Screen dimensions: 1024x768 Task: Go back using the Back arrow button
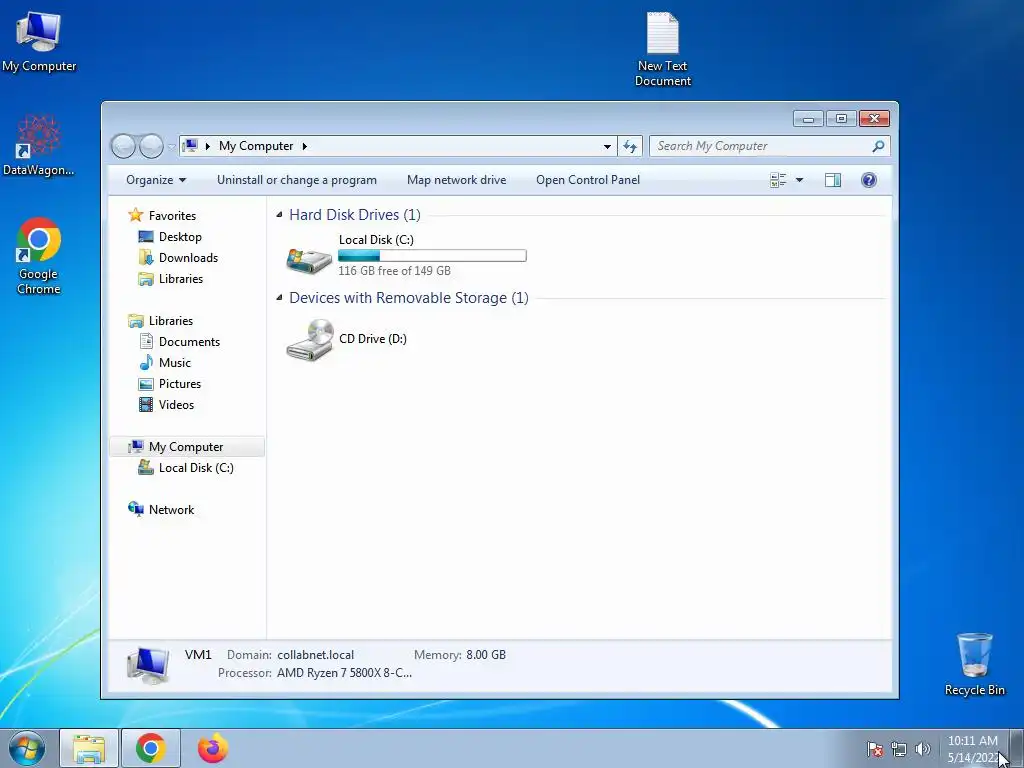(123, 146)
